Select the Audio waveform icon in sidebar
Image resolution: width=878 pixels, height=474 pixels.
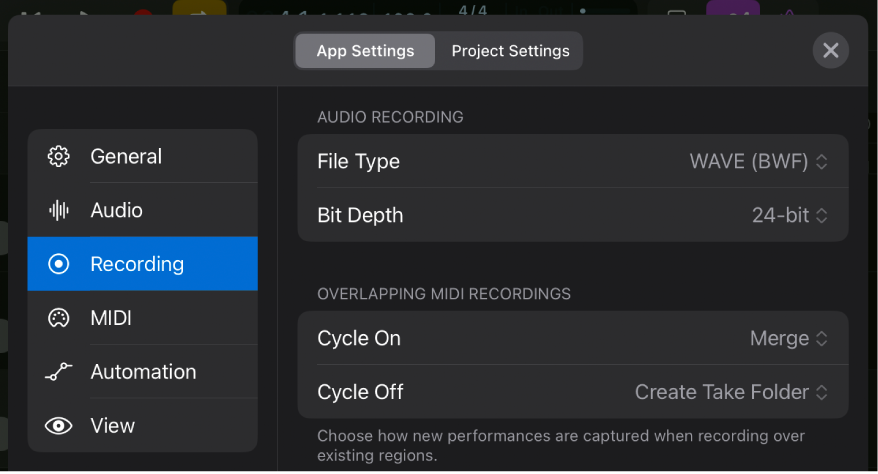[59, 210]
